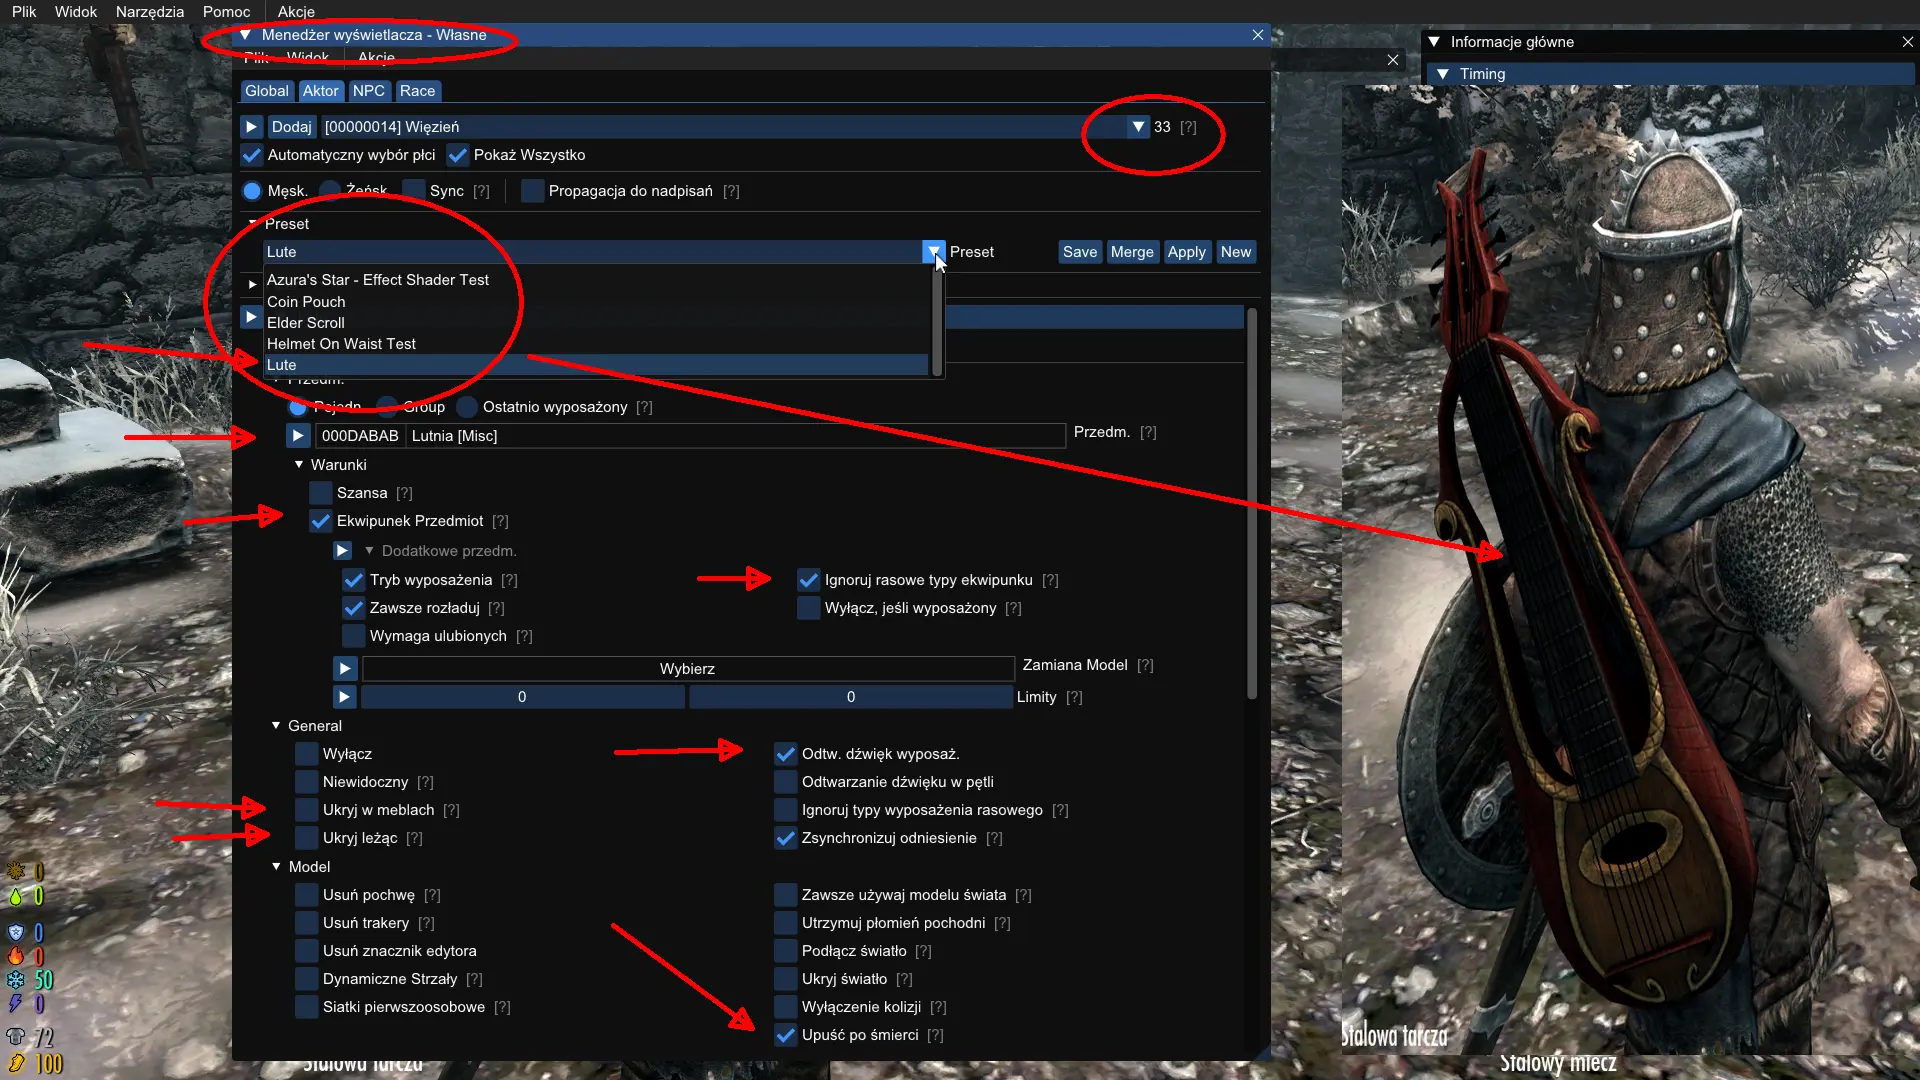
Task: Click the help marker next to Zamiana Model
Action: click(1146, 665)
